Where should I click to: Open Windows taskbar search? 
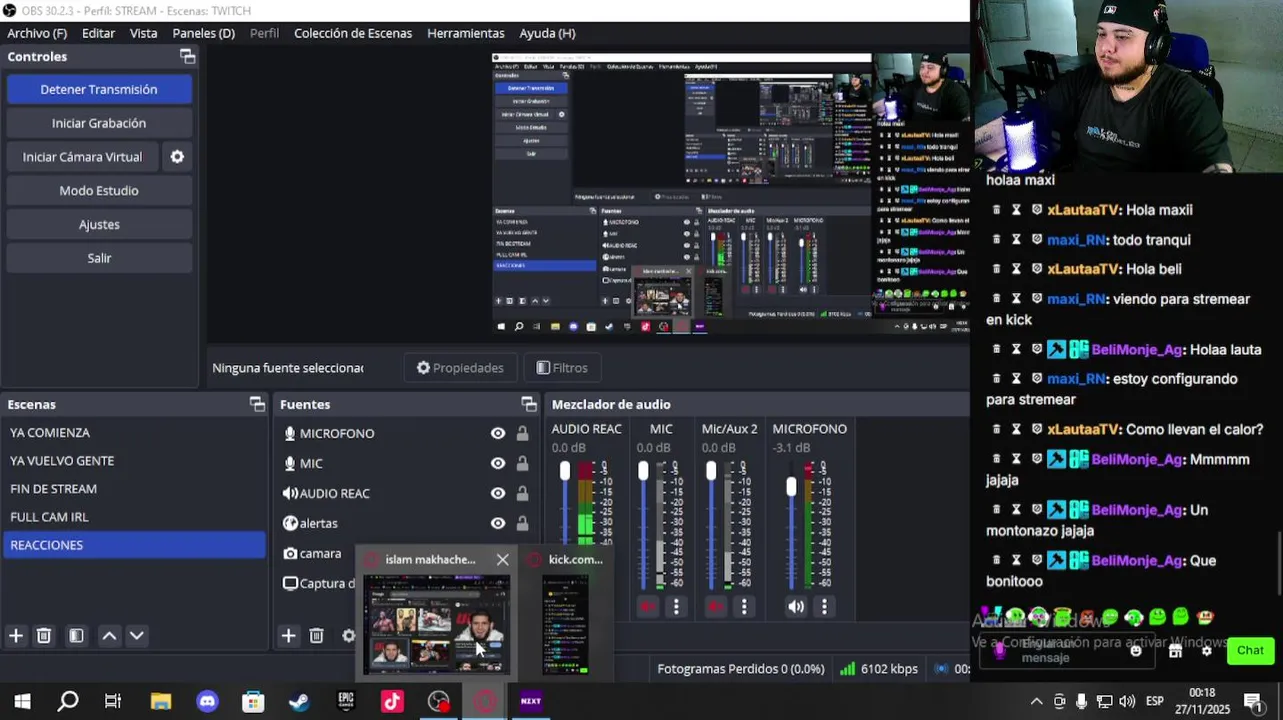tap(68, 702)
